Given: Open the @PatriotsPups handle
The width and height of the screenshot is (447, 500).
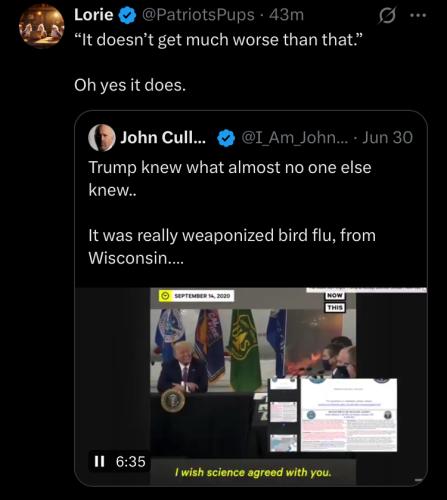Looking at the screenshot, I should click(198, 15).
